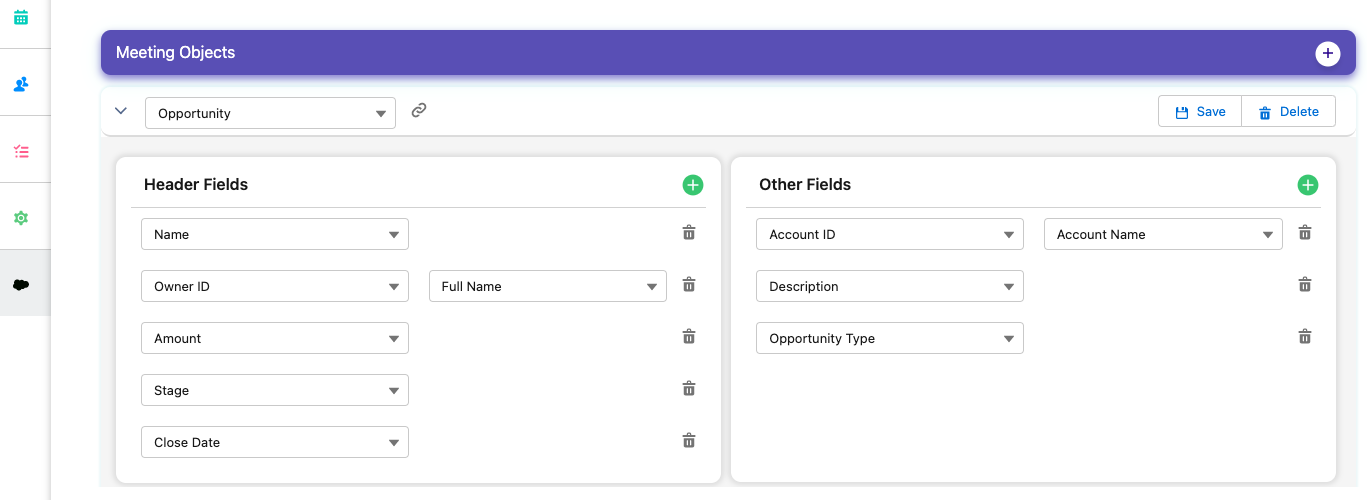1367x500 pixels.
Task: Remove the Description field using the trash icon
Action: pyautogui.click(x=1304, y=285)
